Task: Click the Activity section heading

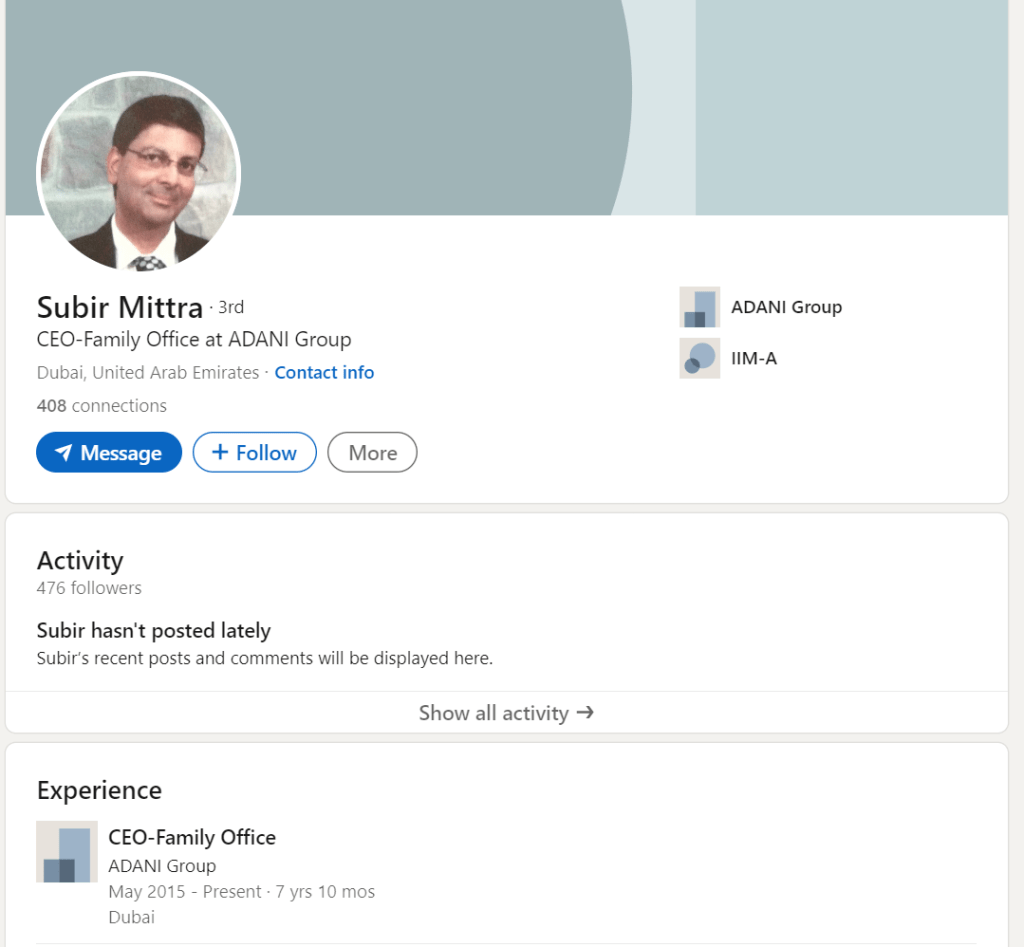Action: click(x=80, y=560)
